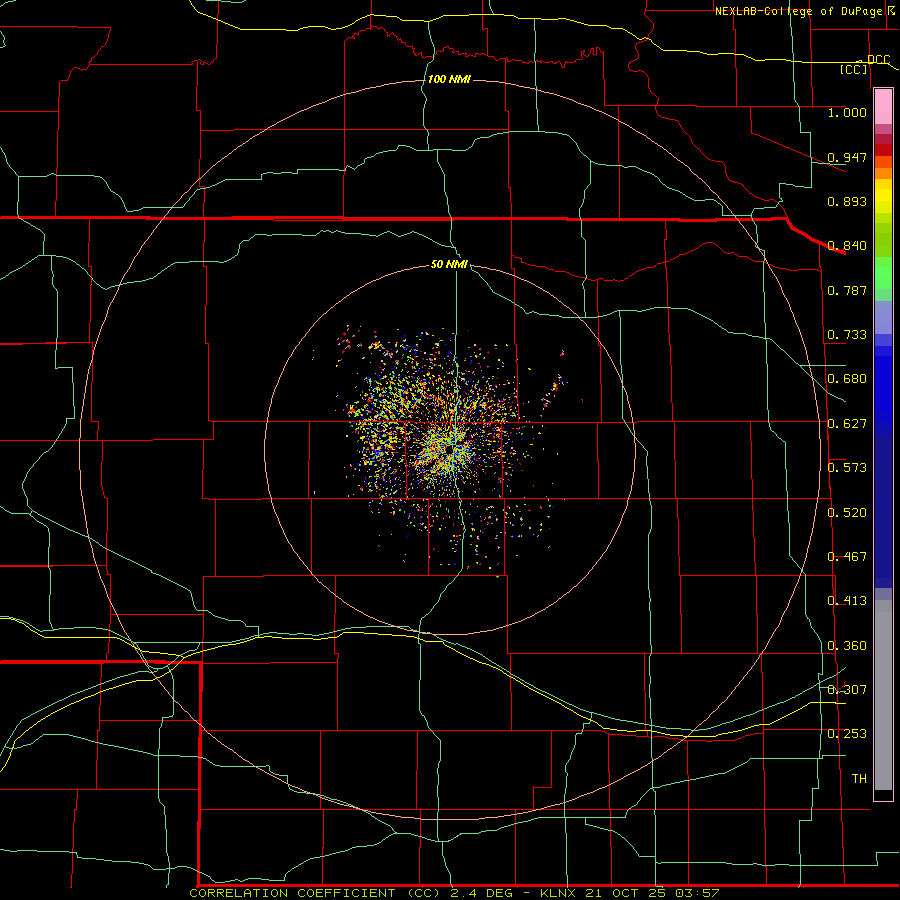This screenshot has width=900, height=900.
Task: Select the 0.253 legend scale value
Action: pyautogui.click(x=847, y=734)
